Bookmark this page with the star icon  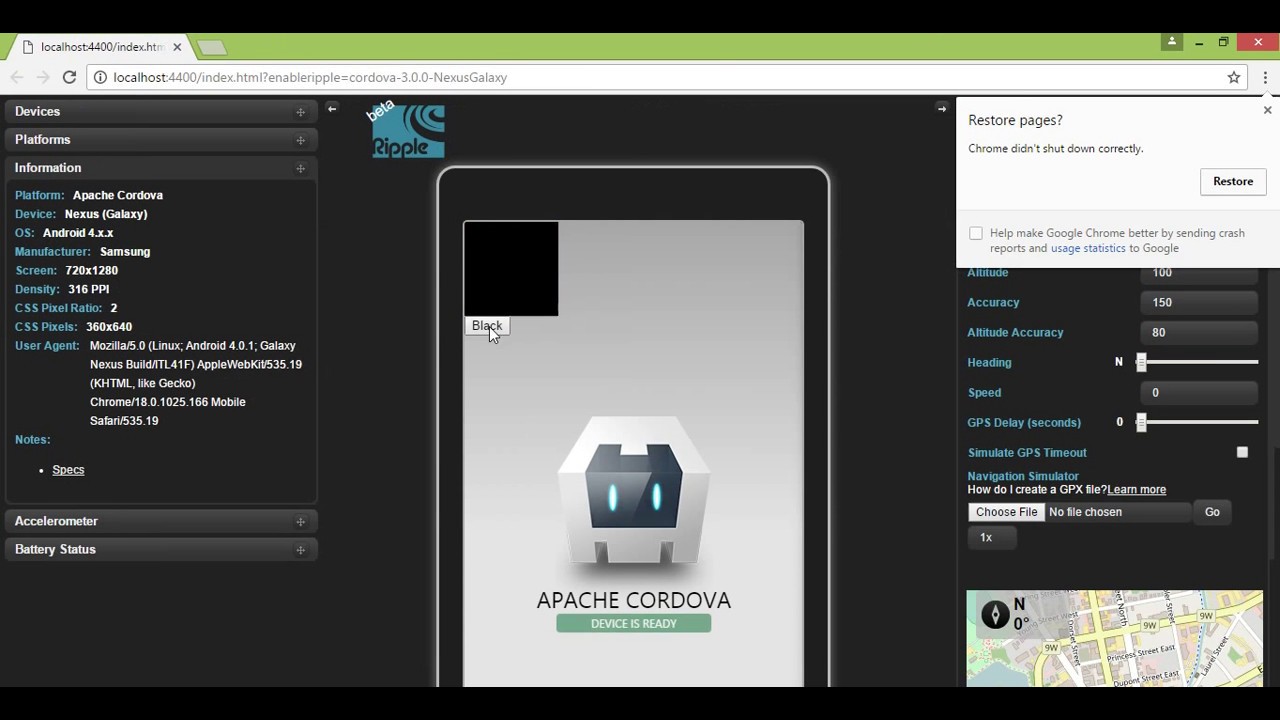click(x=1234, y=77)
